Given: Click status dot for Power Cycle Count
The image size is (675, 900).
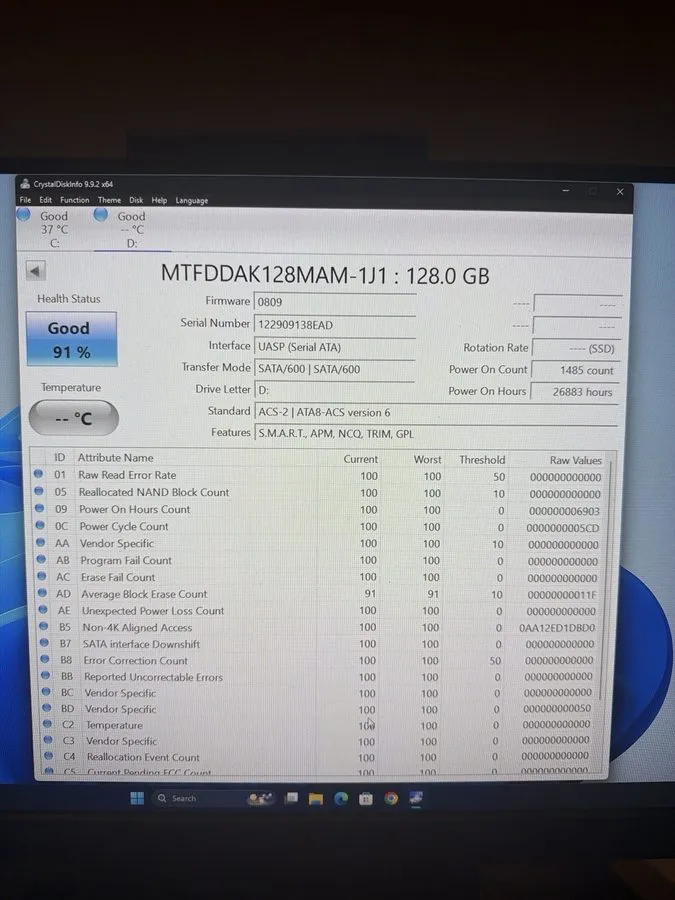Looking at the screenshot, I should click(x=40, y=525).
